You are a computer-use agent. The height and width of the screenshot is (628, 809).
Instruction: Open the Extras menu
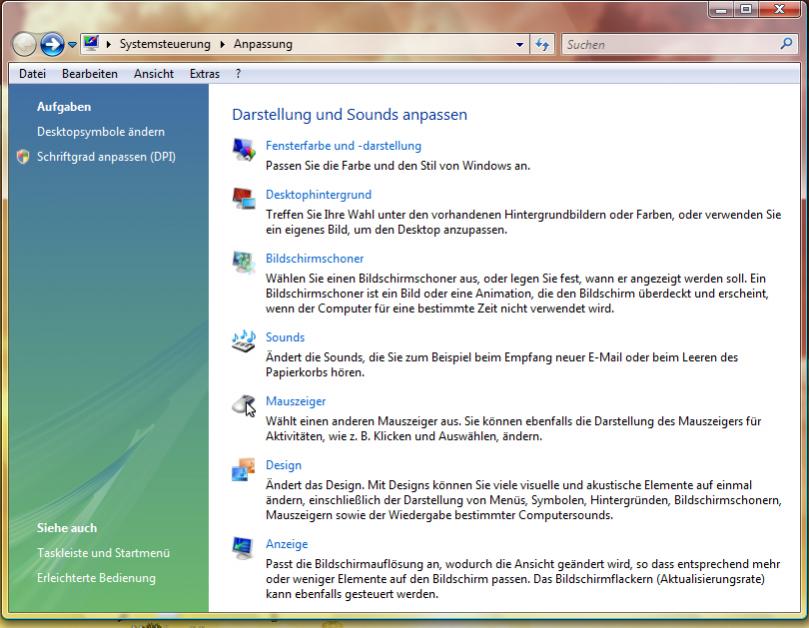pyautogui.click(x=204, y=74)
